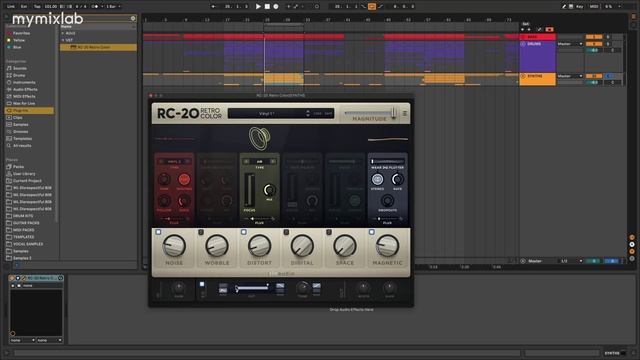Open MIDI PACKS folder in Places
Image resolution: width=640 pixels, height=360 pixels.
(x=24, y=230)
